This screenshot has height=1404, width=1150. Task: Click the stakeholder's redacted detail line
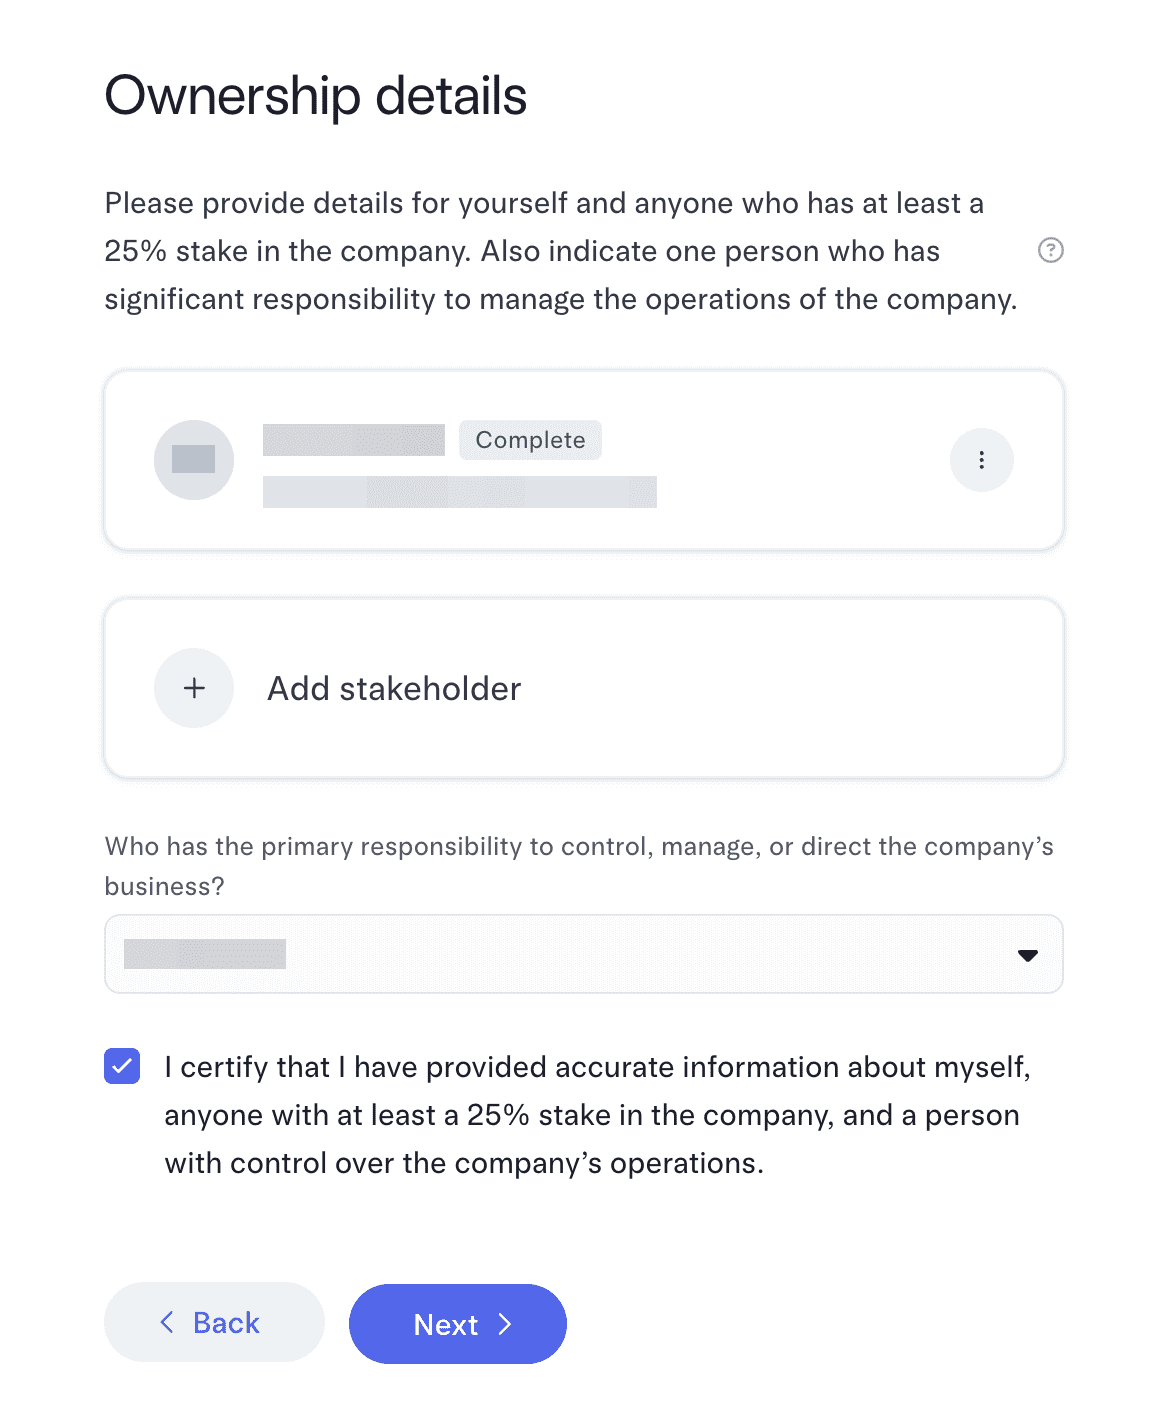[x=459, y=492]
